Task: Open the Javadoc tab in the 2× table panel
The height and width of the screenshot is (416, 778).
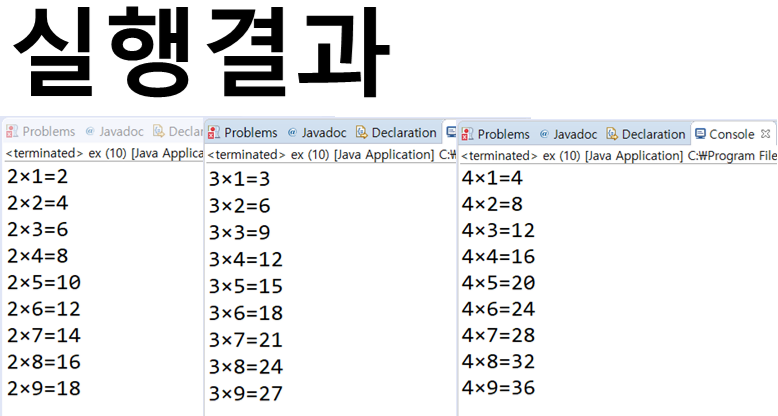Action: pos(115,132)
